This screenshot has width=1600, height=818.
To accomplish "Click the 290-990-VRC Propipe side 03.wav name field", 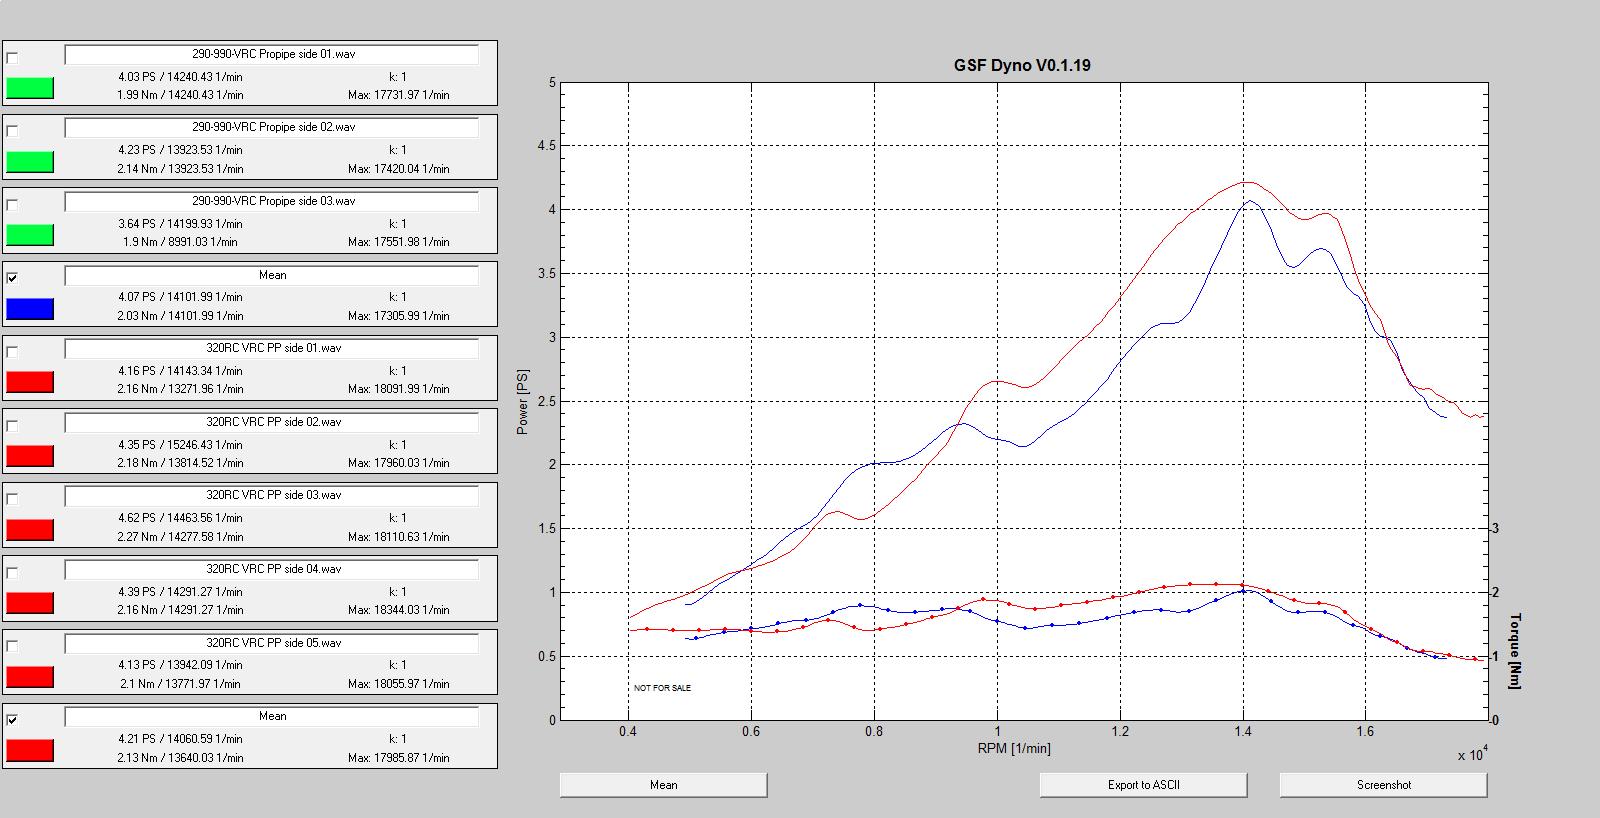I will tap(272, 201).
